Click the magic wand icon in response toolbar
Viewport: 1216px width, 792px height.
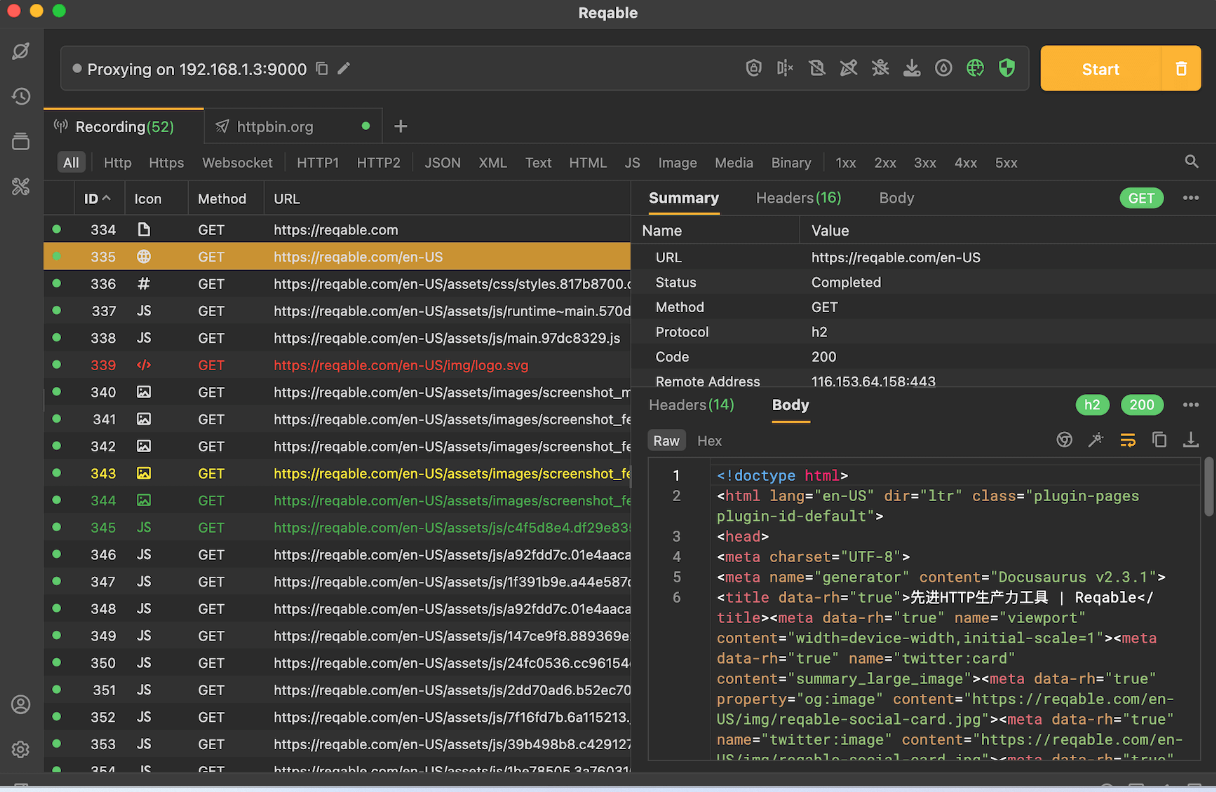[x=1096, y=440]
